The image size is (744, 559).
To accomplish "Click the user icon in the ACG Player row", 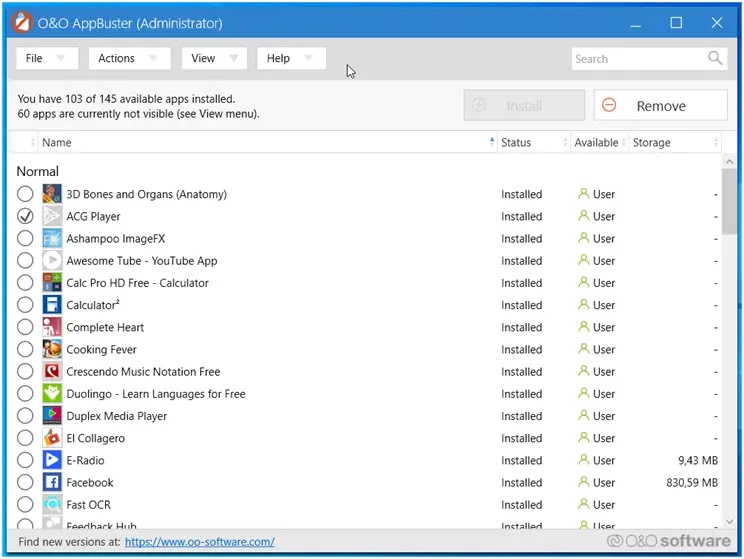I will 583,215.
